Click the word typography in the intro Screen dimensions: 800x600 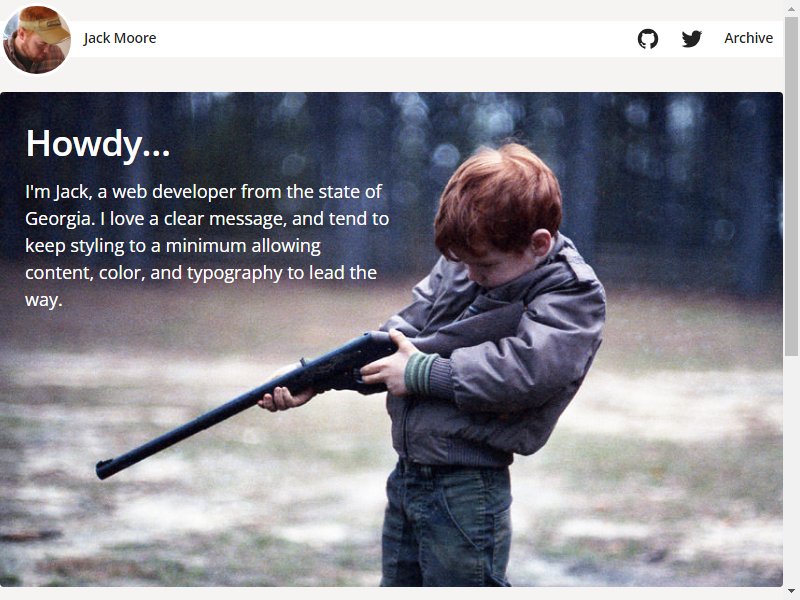[235, 273]
